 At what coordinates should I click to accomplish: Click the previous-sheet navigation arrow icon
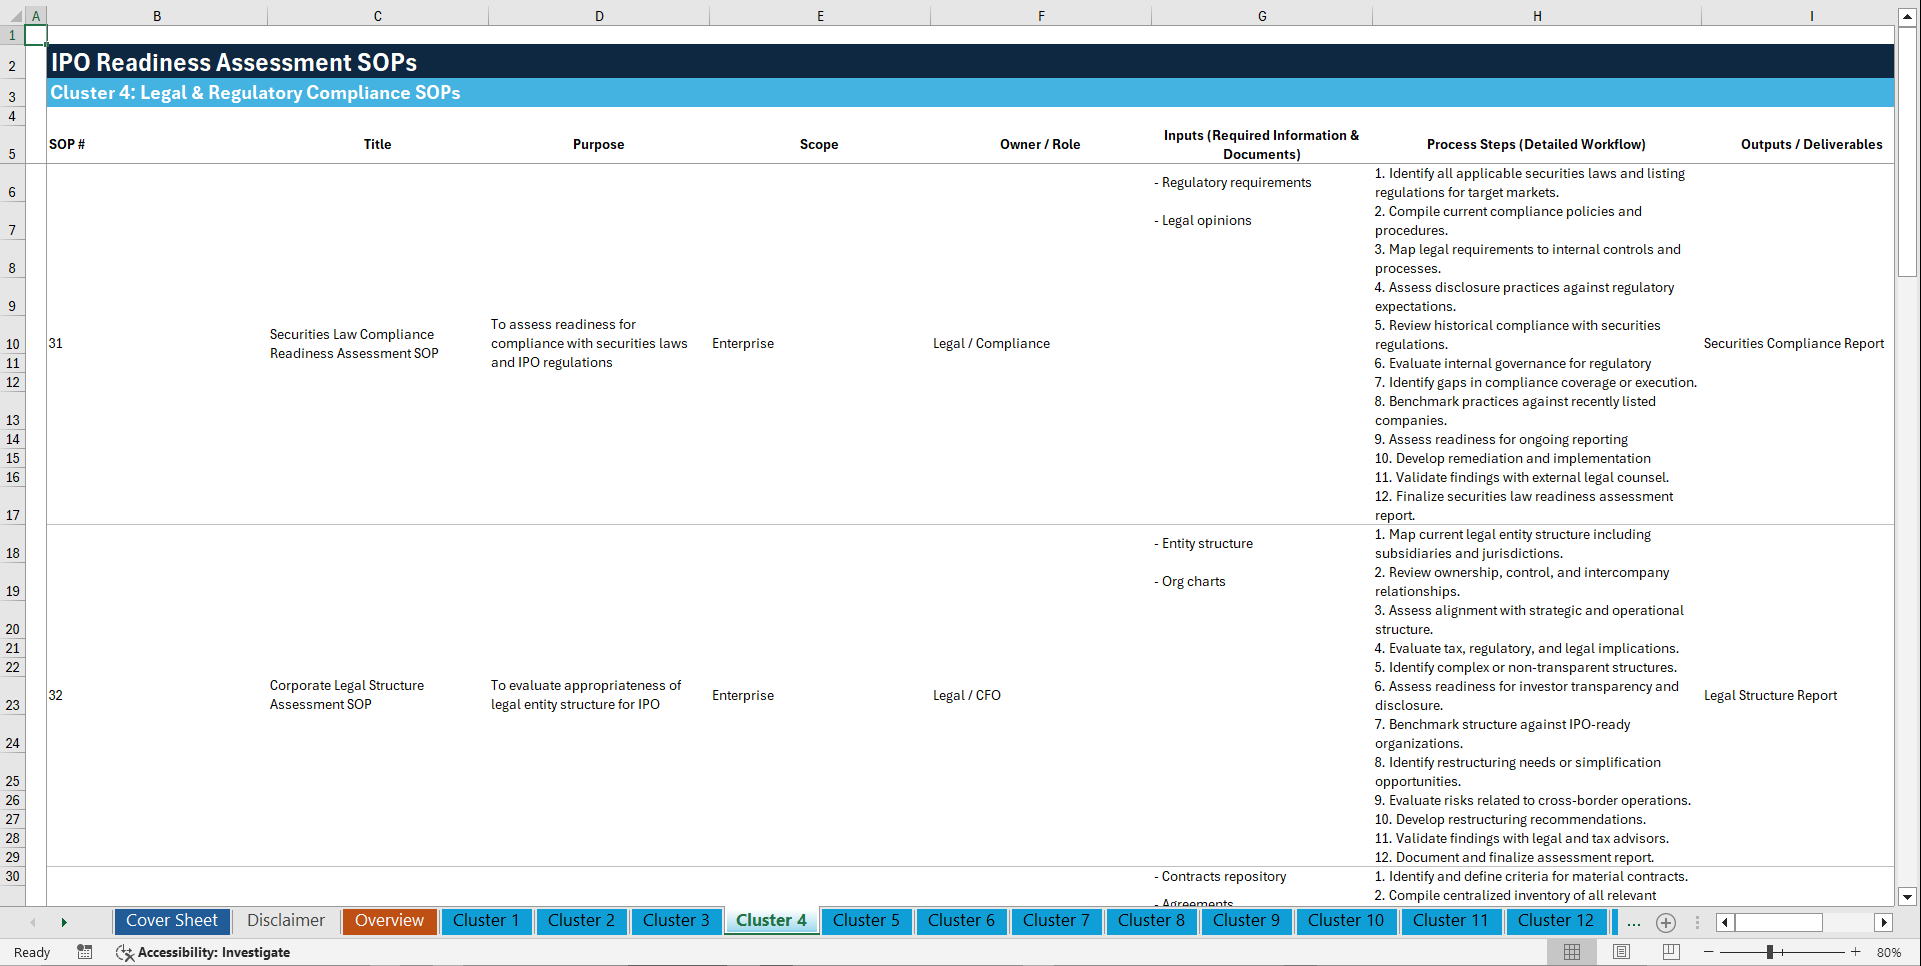click(33, 922)
